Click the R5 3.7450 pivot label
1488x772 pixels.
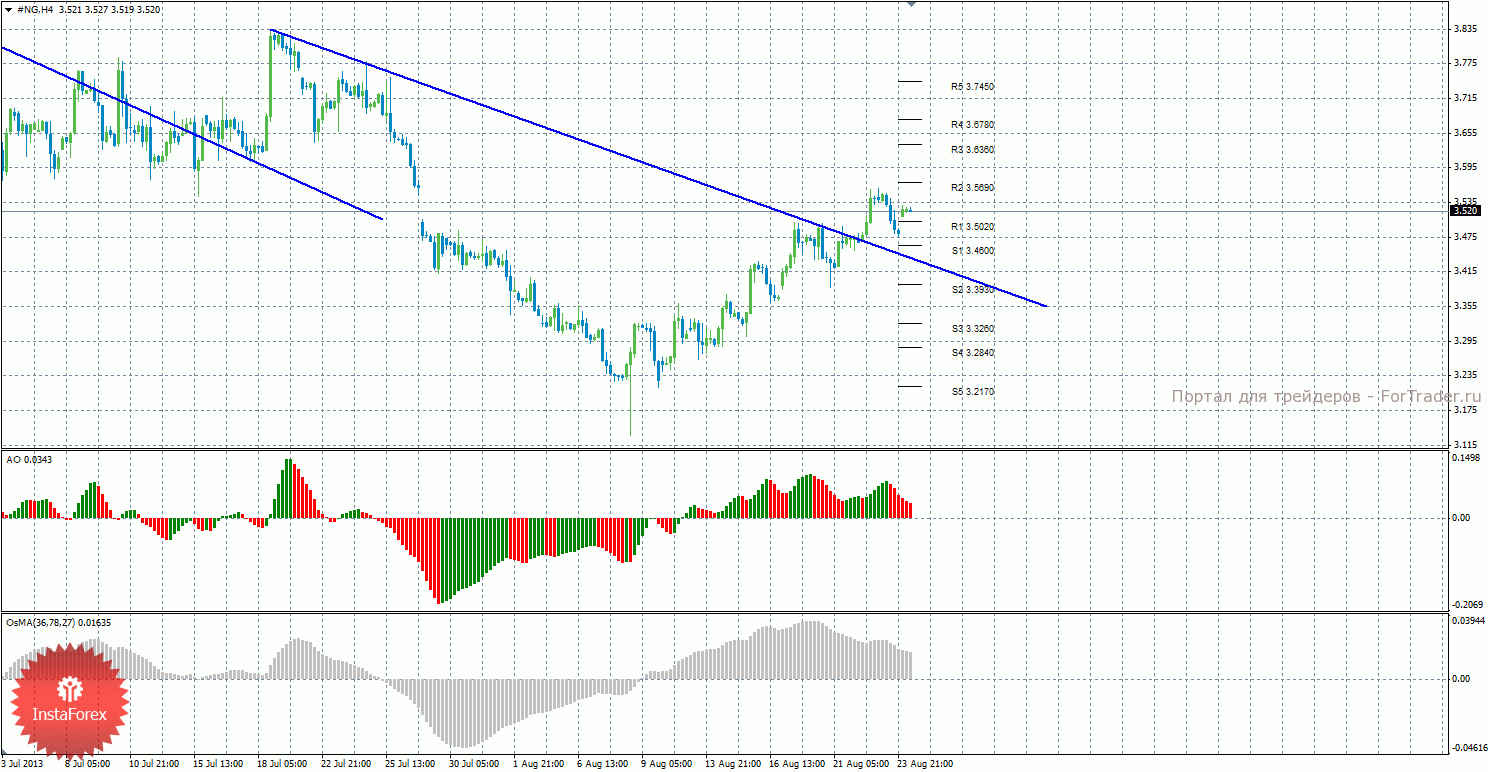pyautogui.click(x=973, y=87)
